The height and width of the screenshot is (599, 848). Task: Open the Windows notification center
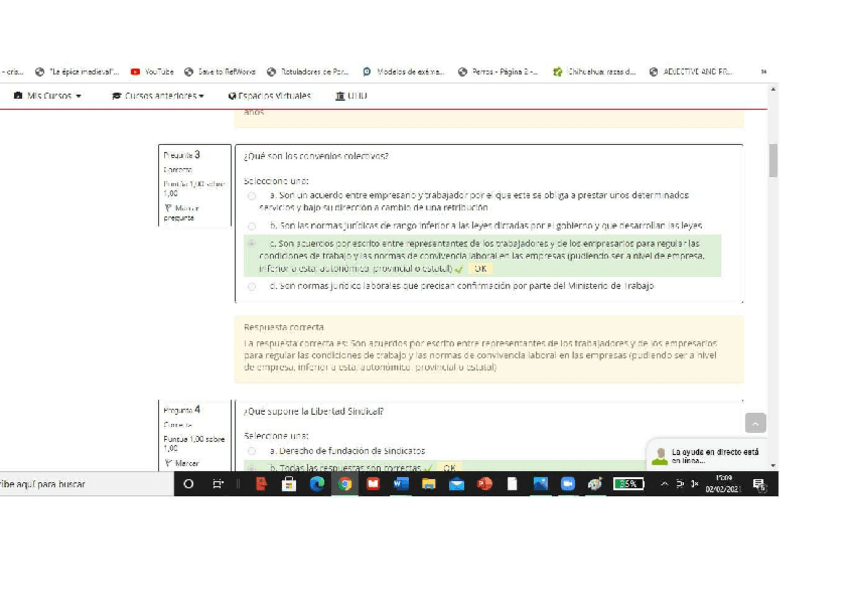point(759,485)
